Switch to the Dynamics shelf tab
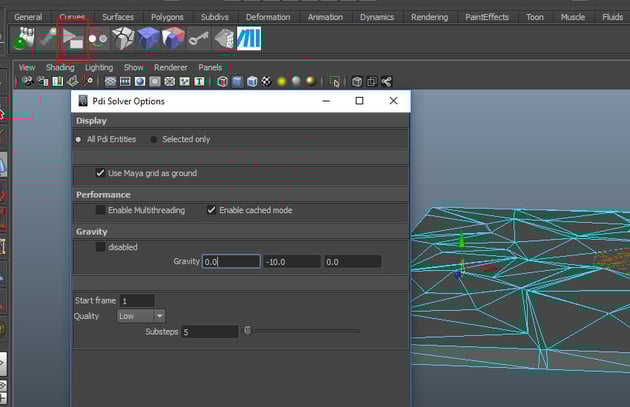Screen dimensions: 630x407 coord(377,17)
